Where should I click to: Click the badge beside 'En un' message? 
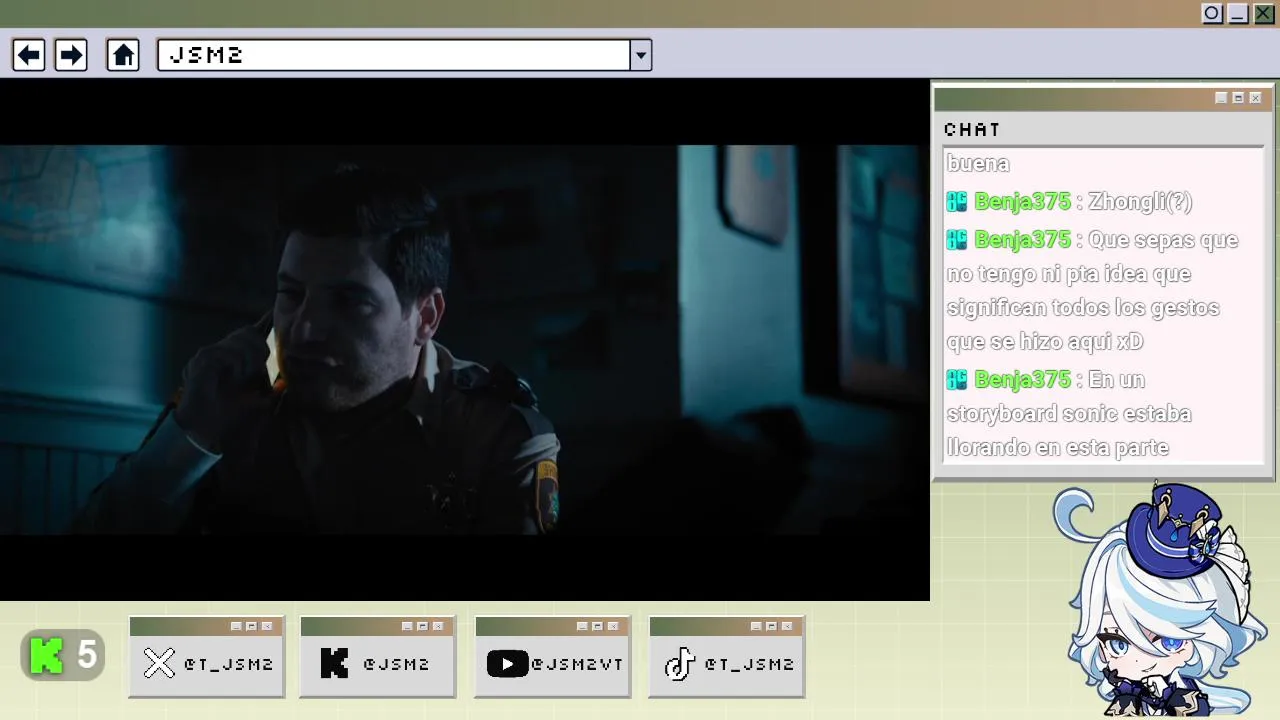tap(957, 380)
